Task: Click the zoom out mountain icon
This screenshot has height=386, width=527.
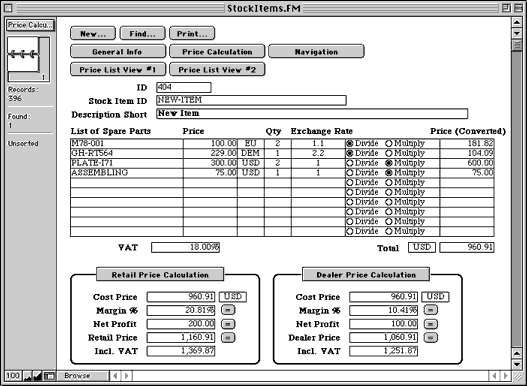Action: pyautogui.click(x=28, y=376)
